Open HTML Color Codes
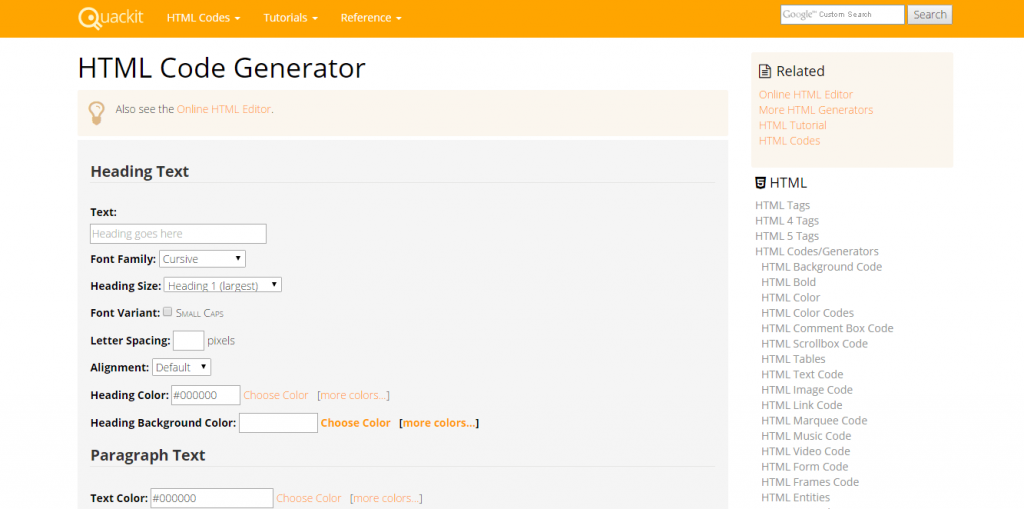 (808, 313)
